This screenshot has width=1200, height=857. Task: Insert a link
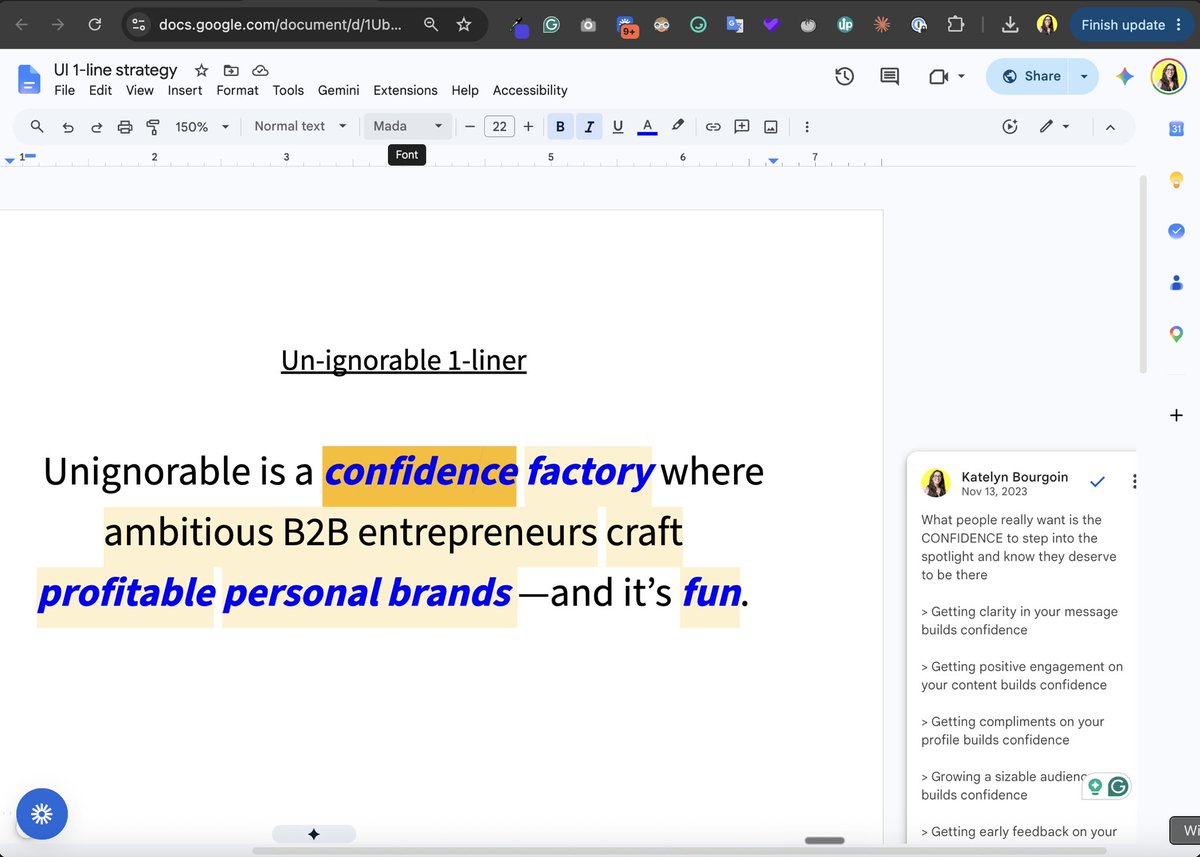(713, 127)
